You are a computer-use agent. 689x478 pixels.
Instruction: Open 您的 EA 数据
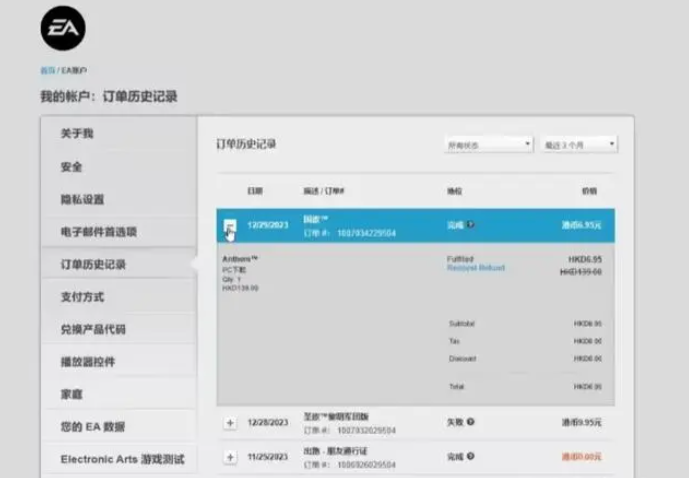click(x=93, y=427)
